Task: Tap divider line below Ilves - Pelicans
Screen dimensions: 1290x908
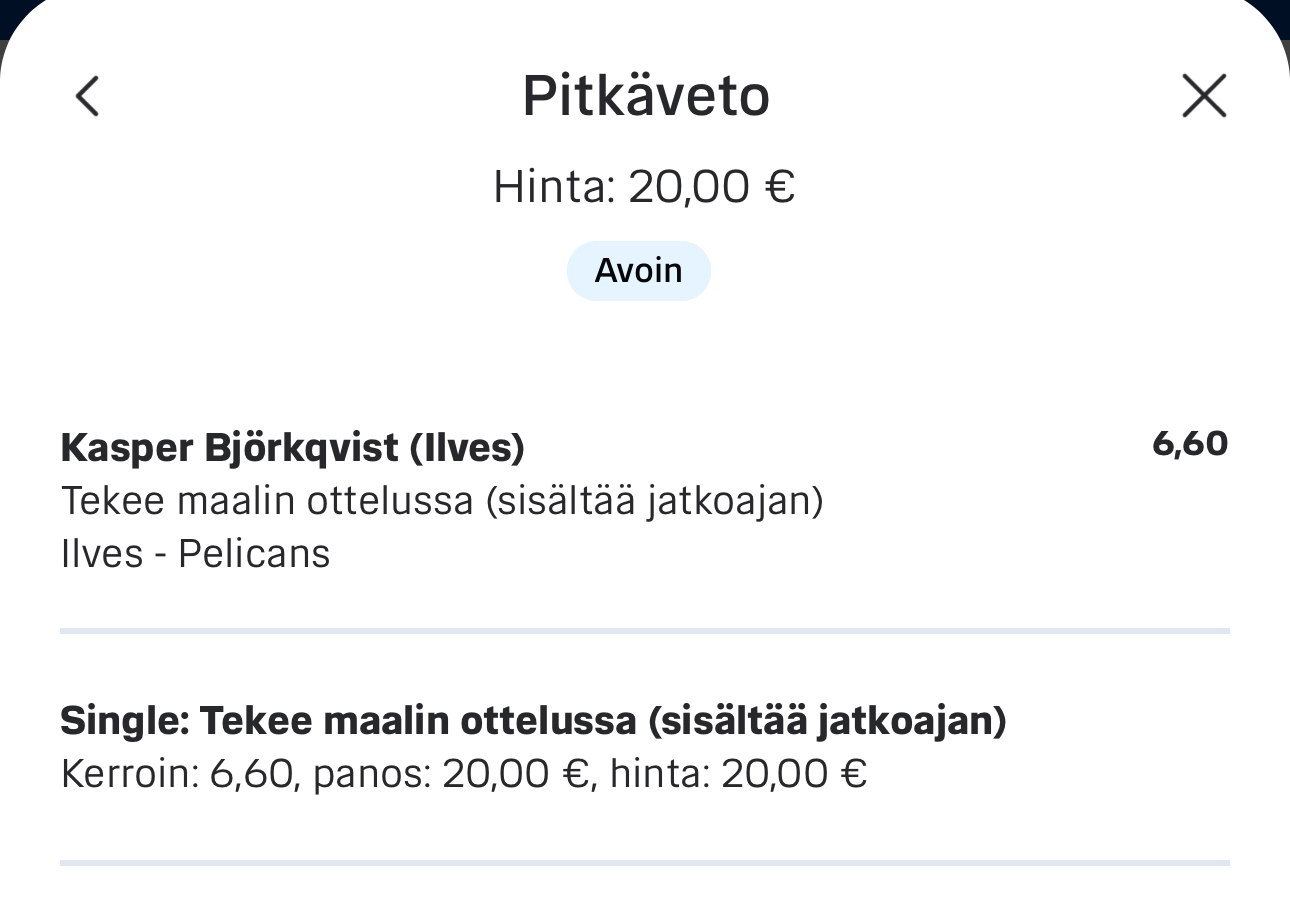Action: (x=644, y=631)
